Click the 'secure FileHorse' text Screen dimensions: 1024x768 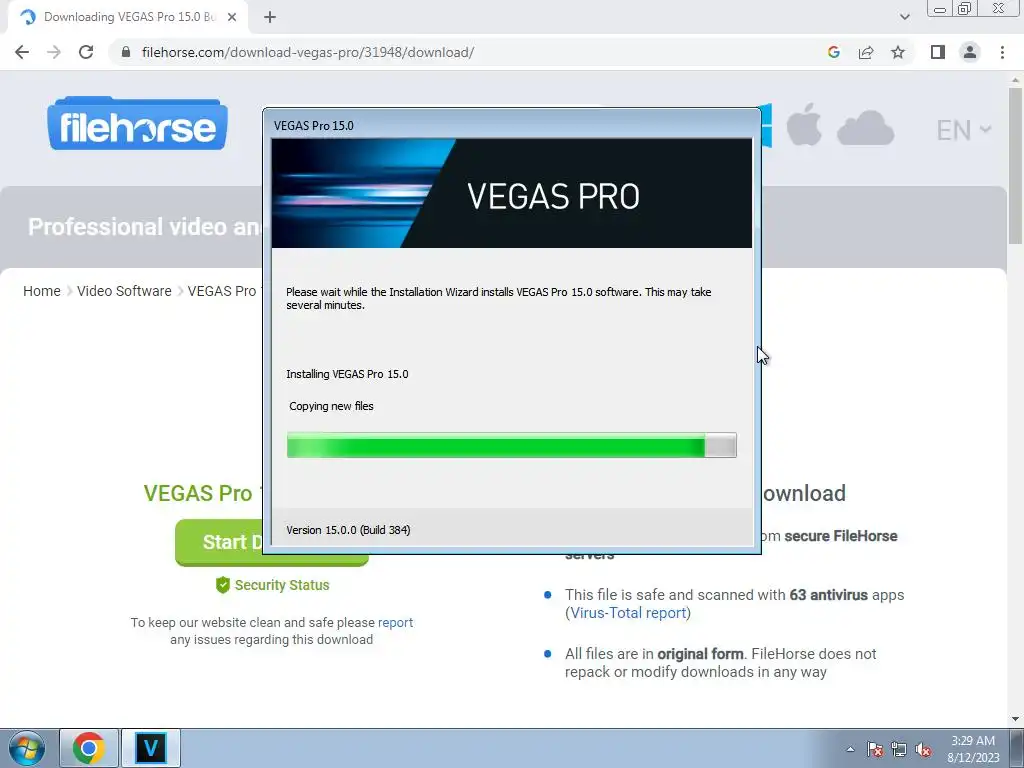pos(841,536)
